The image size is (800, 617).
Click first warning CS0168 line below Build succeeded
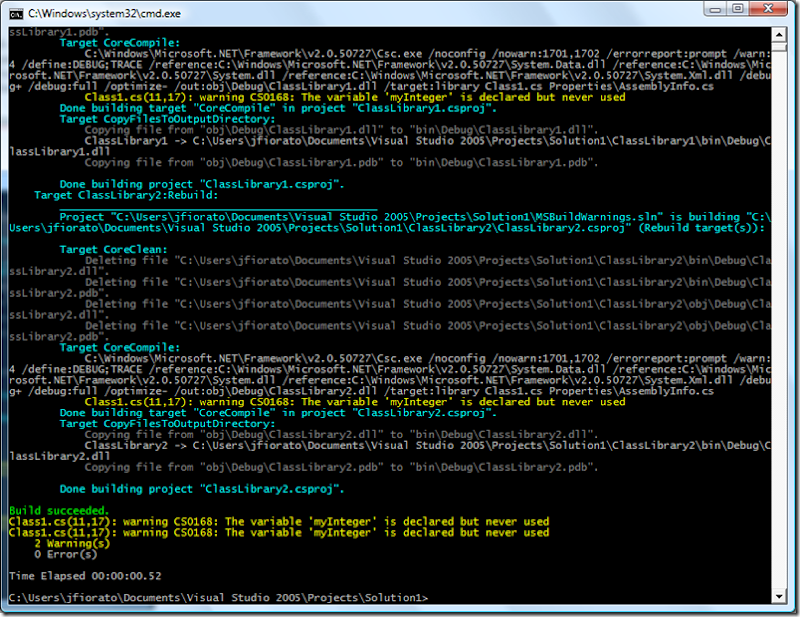278,521
